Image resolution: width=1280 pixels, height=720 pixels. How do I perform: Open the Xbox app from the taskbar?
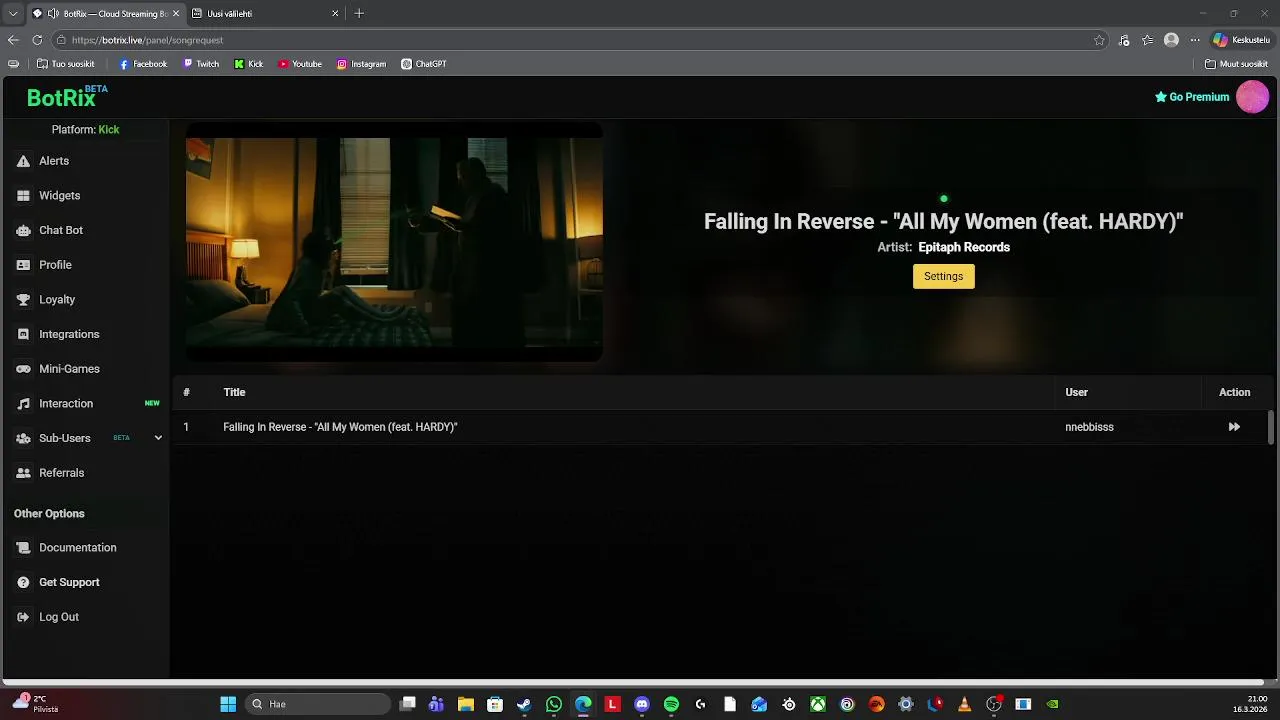coord(818,704)
